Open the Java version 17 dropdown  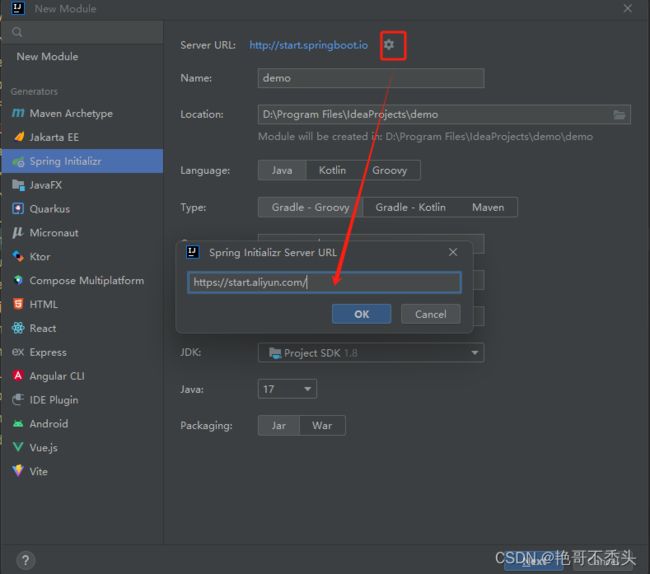[287, 389]
